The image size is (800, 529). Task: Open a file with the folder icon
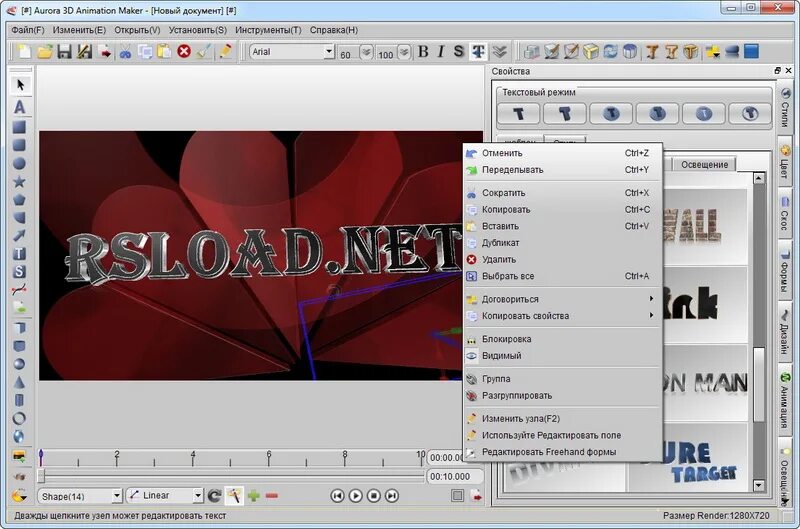point(44,52)
